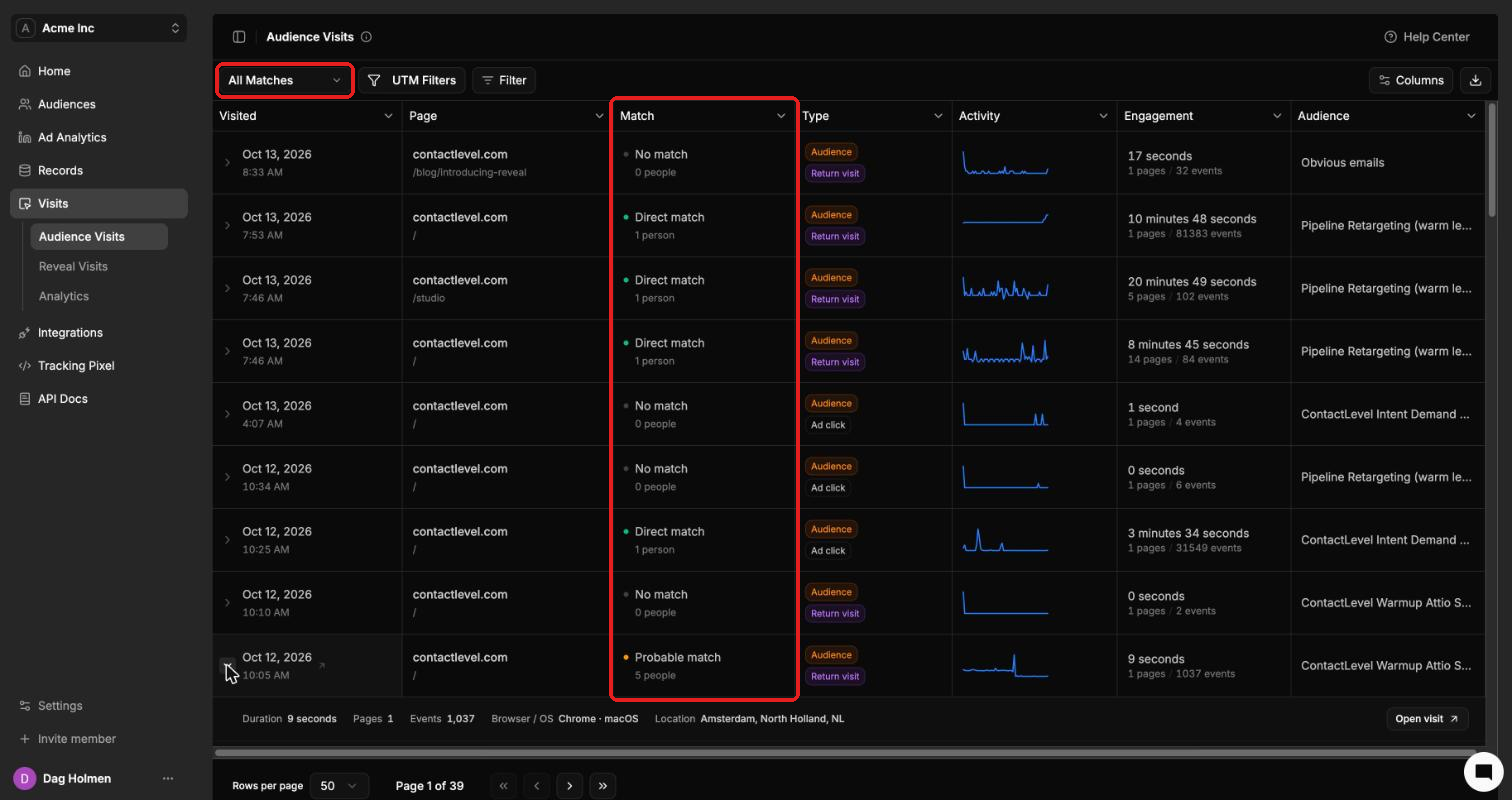Open Home in the sidebar
The height and width of the screenshot is (800, 1512).
pos(100,71)
